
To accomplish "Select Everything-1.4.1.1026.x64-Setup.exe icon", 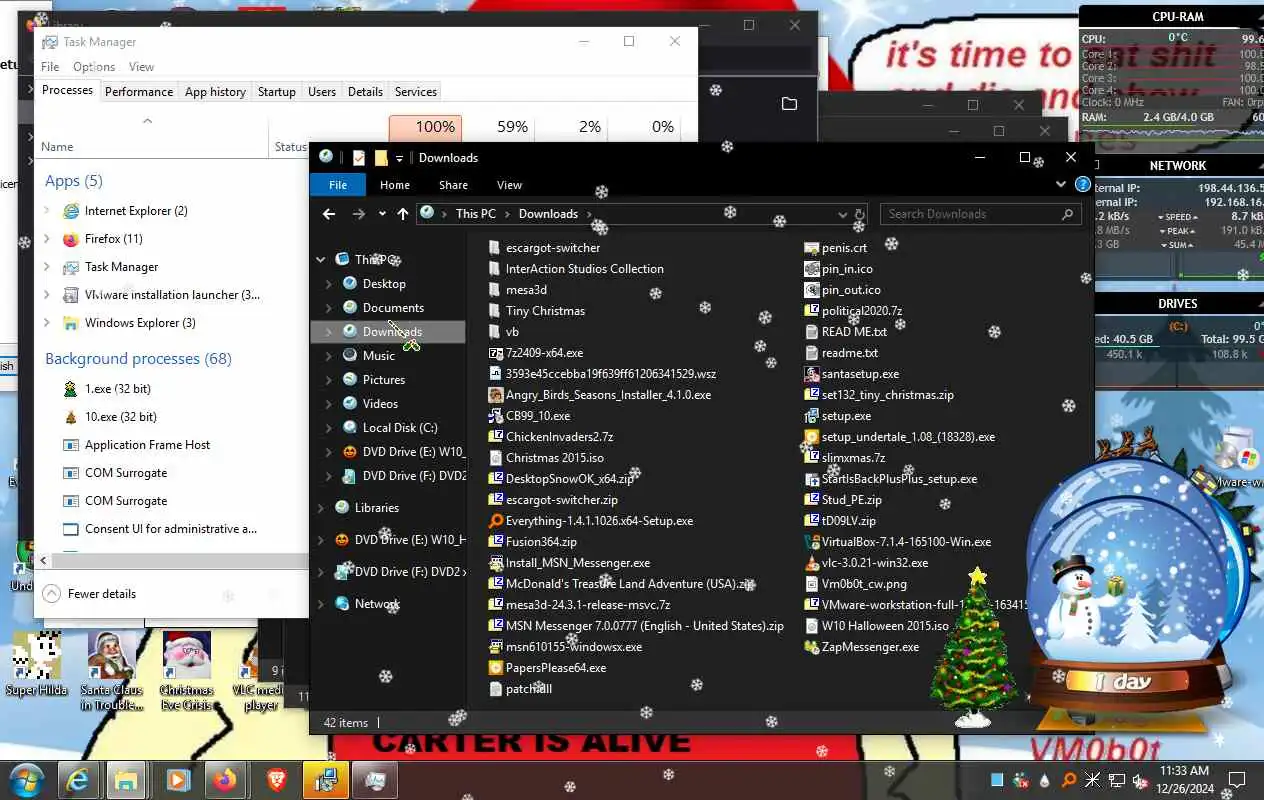I will coord(495,521).
